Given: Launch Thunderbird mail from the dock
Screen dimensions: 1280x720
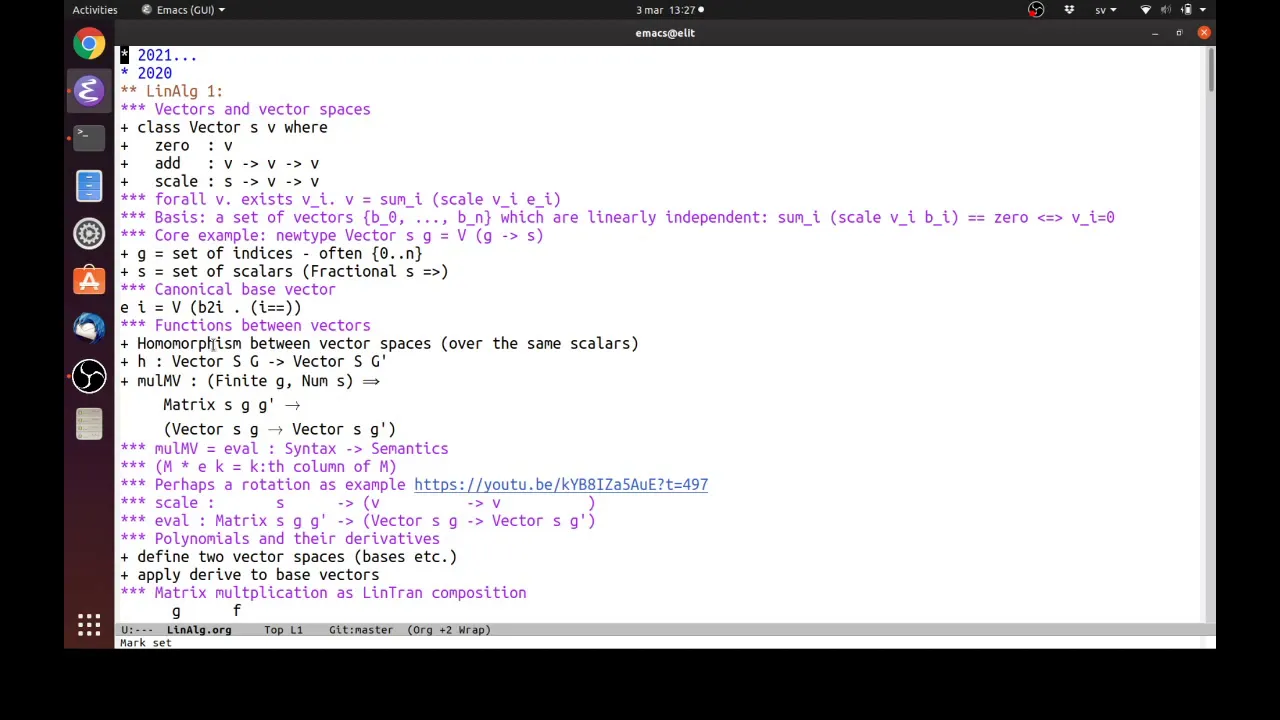Looking at the screenshot, I should pyautogui.click(x=89, y=328).
